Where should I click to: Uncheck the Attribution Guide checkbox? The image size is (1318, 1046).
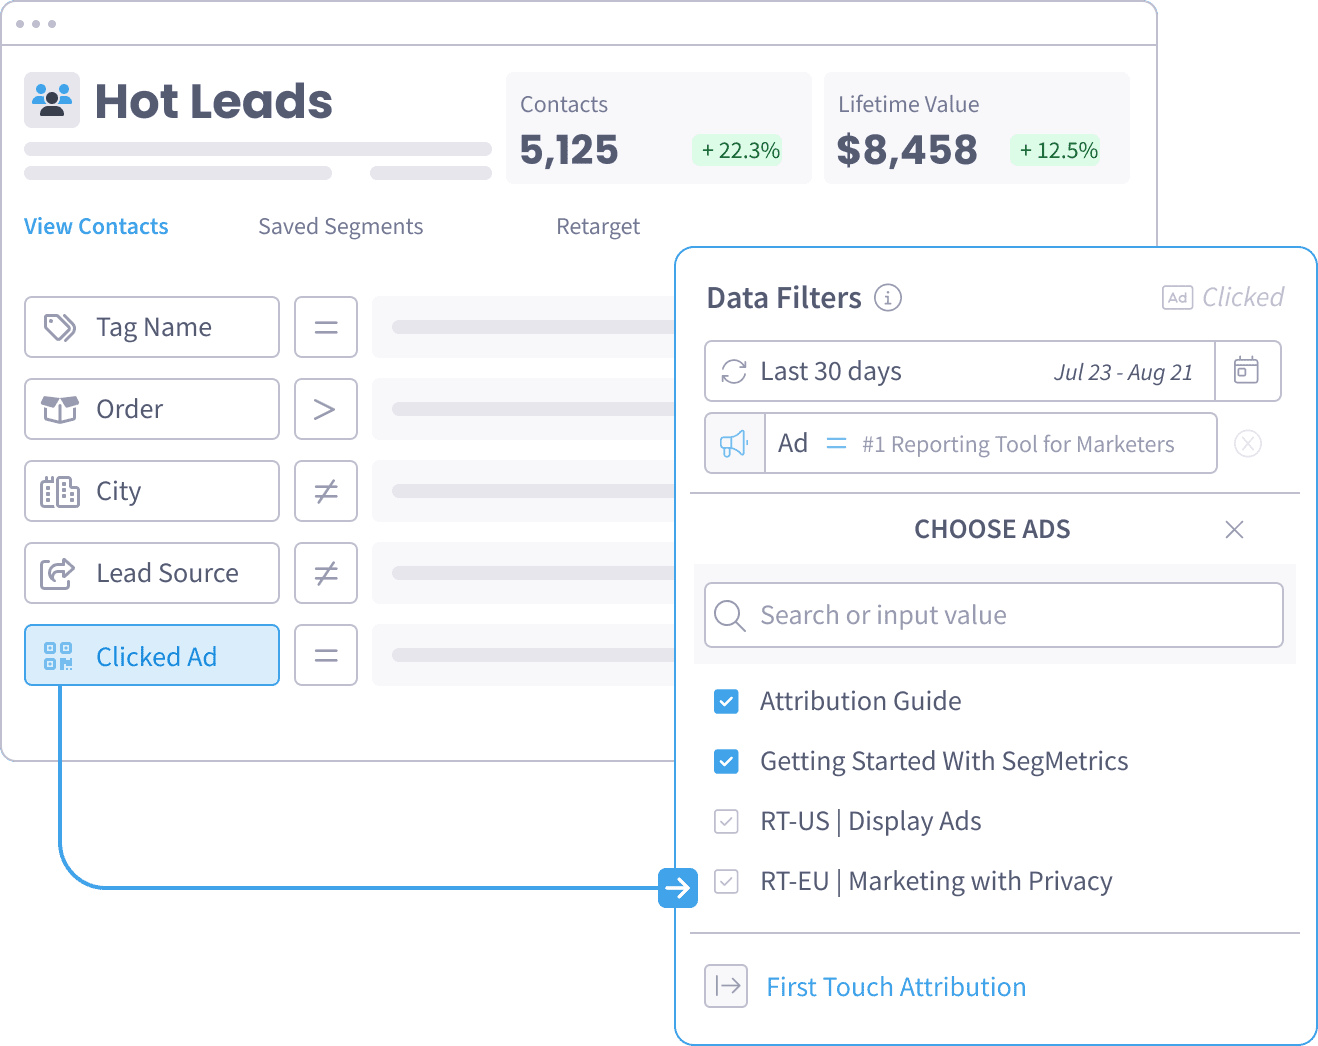click(727, 701)
